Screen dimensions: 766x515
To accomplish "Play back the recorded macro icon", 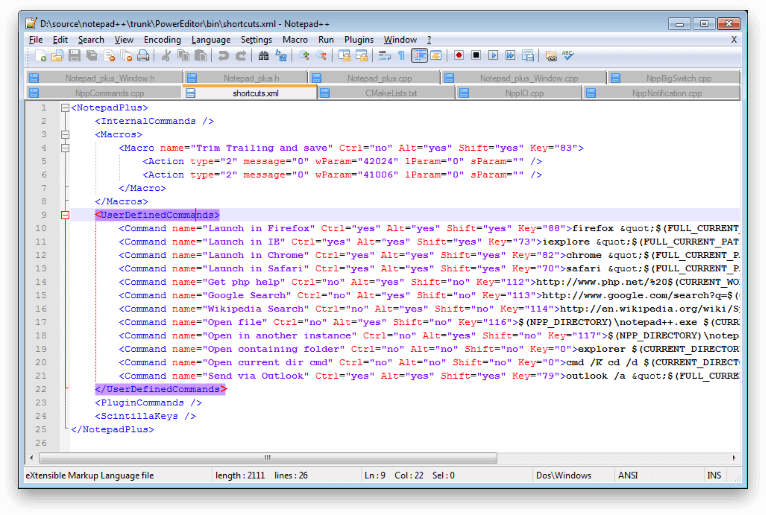I will tap(493, 55).
